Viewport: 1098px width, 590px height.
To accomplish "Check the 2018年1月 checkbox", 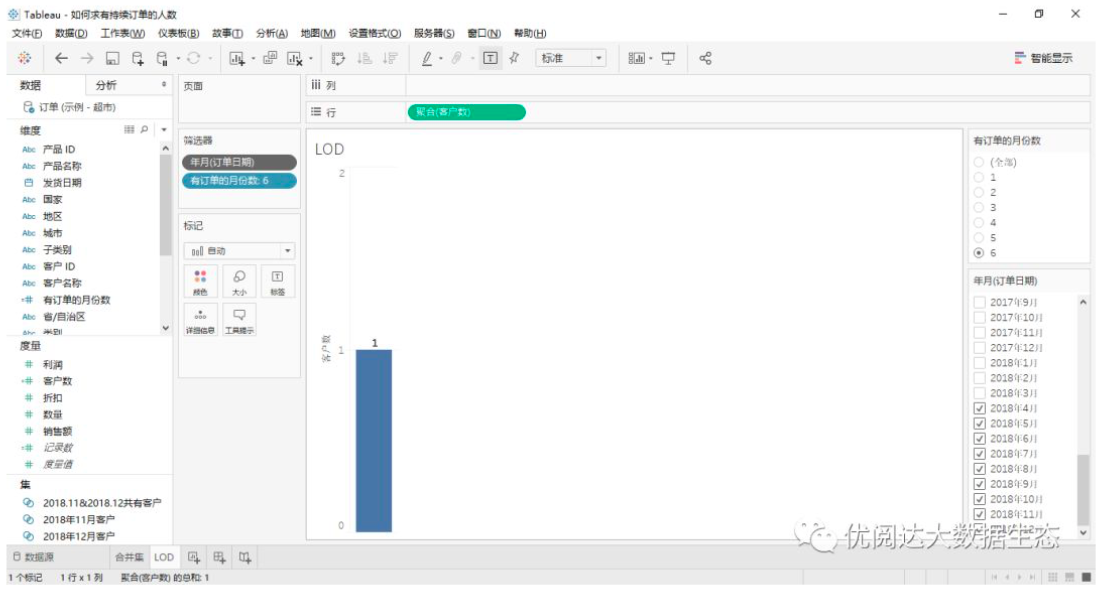I will pyautogui.click(x=980, y=363).
